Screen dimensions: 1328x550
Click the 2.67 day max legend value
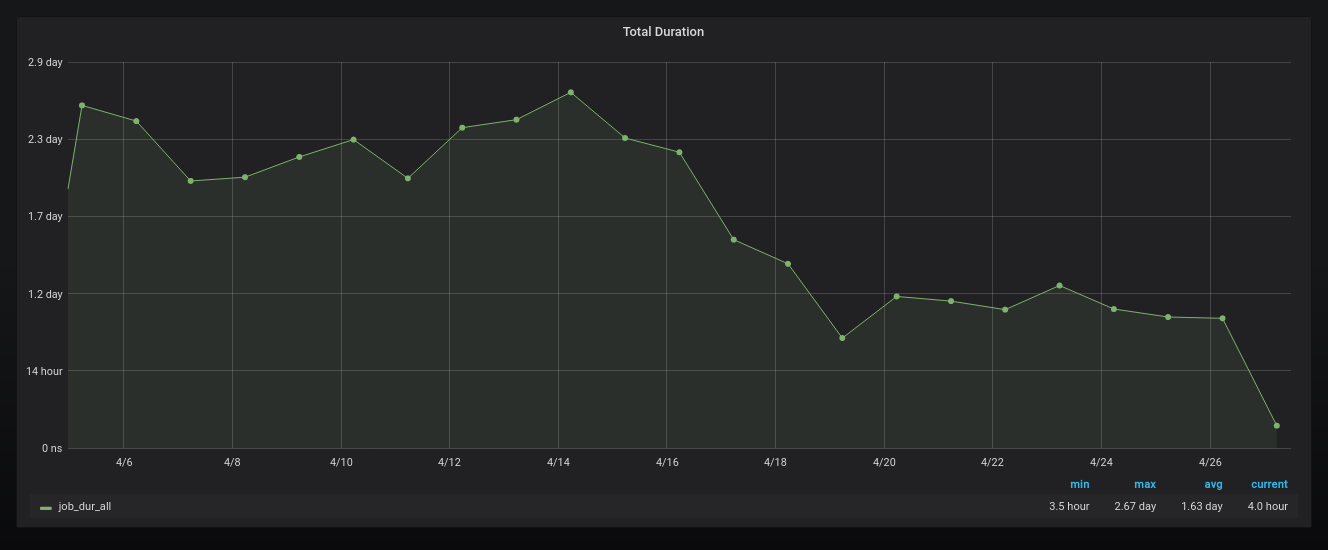pyautogui.click(x=1135, y=507)
